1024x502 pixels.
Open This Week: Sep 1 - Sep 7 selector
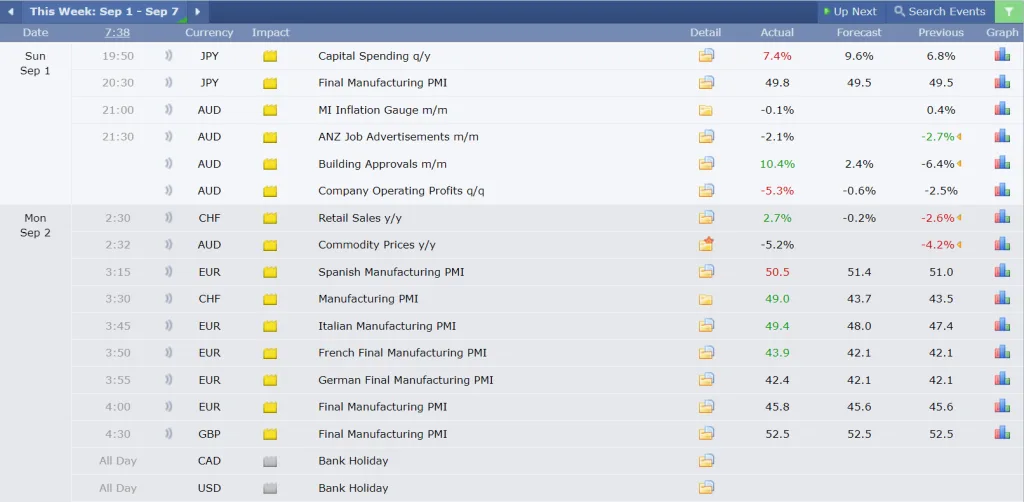104,12
